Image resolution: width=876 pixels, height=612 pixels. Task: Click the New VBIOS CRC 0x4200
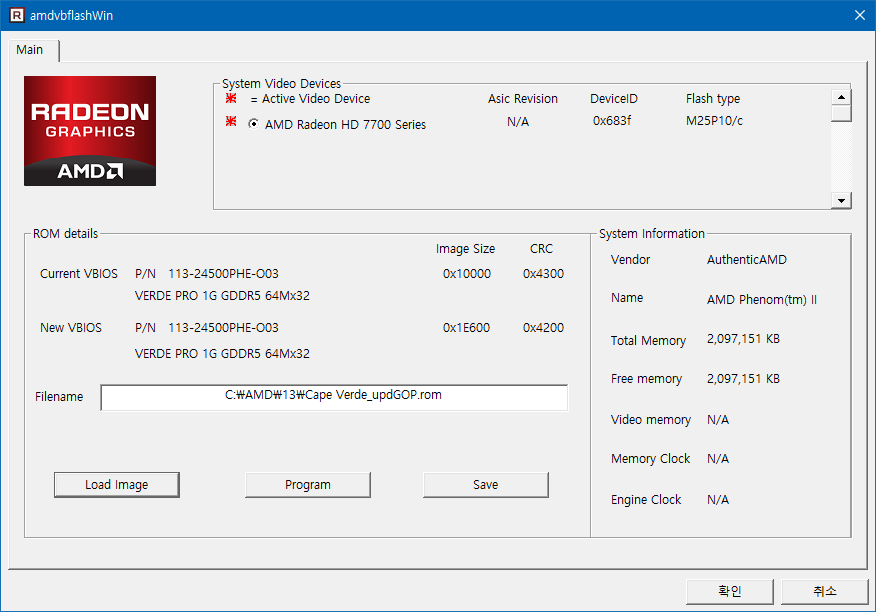click(543, 328)
